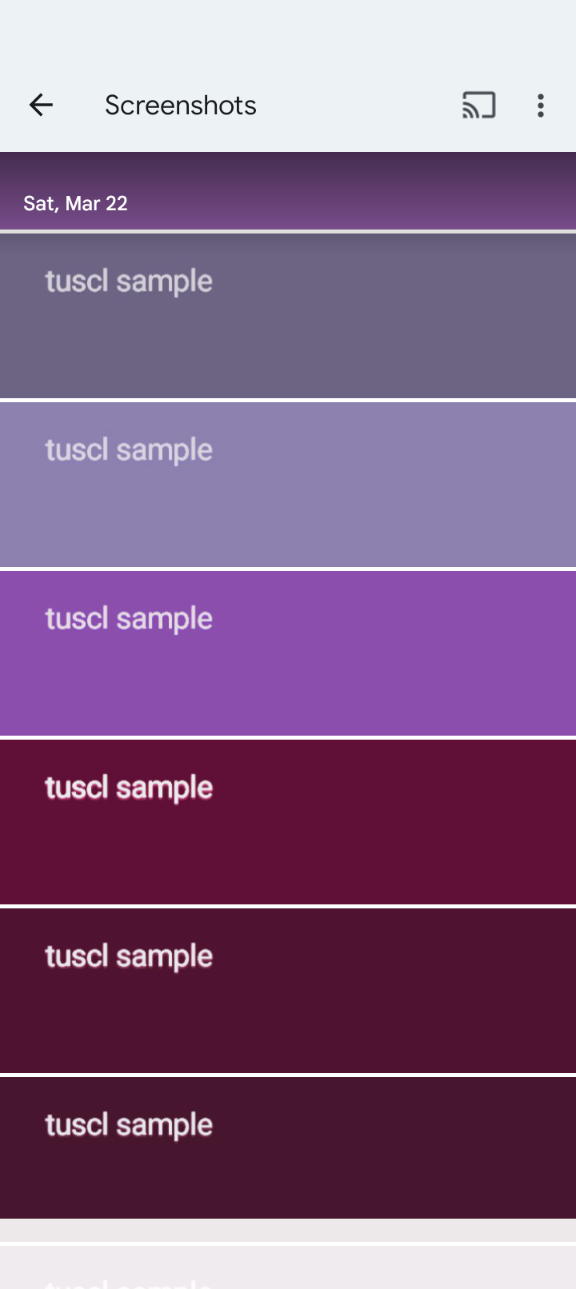Click 'tuscl sample' text on bright violet image
576x1289 pixels.
[129, 620]
